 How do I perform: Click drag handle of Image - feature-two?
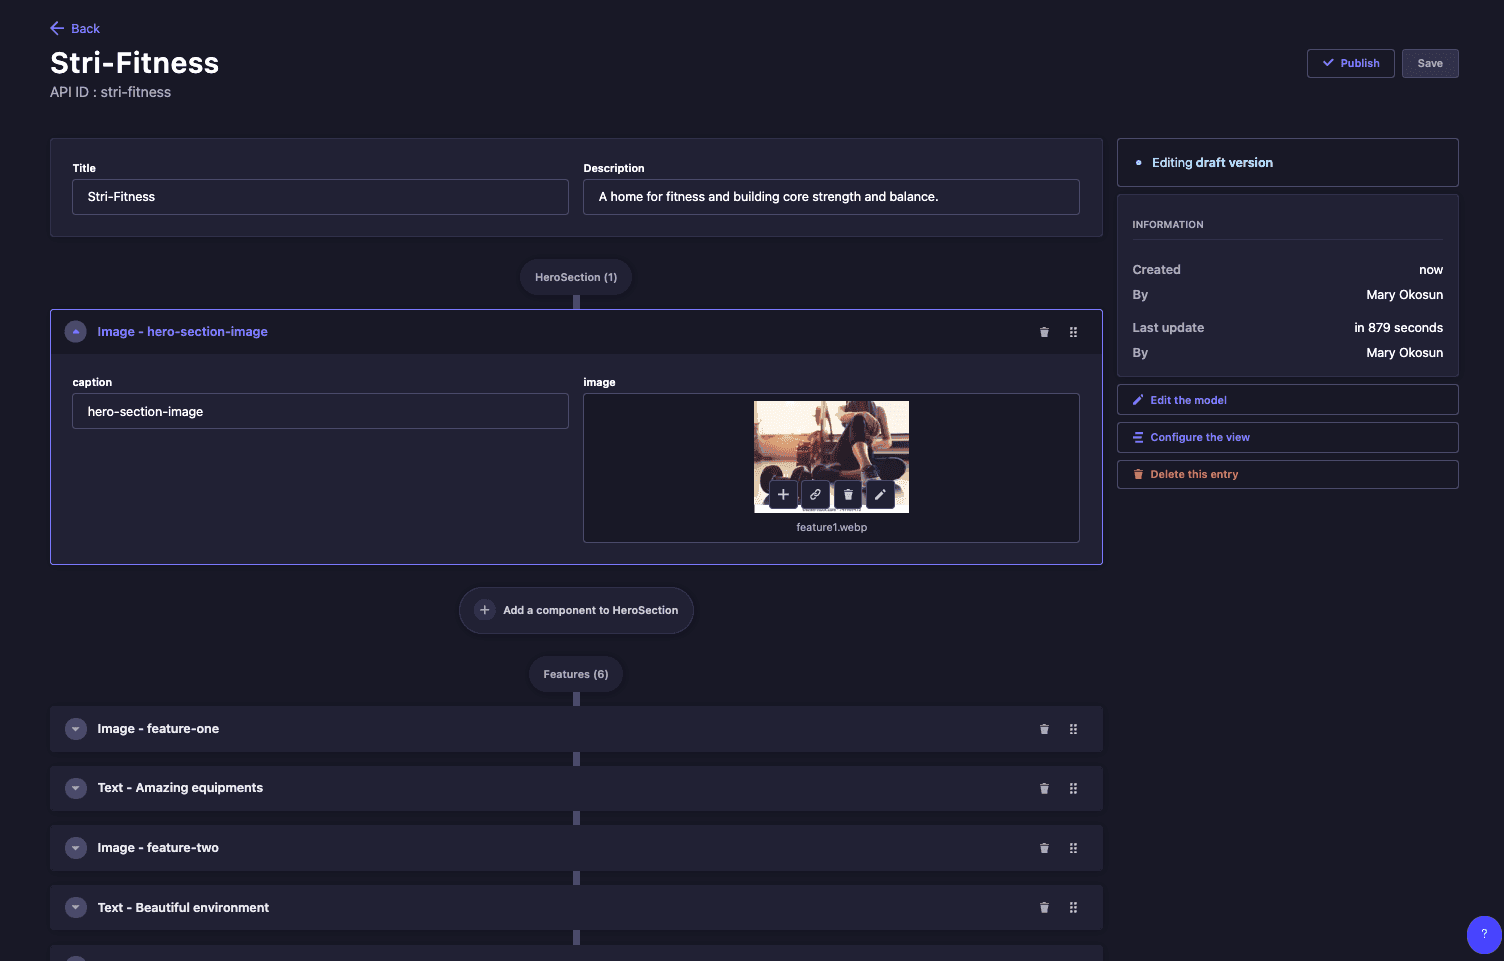[1073, 848]
